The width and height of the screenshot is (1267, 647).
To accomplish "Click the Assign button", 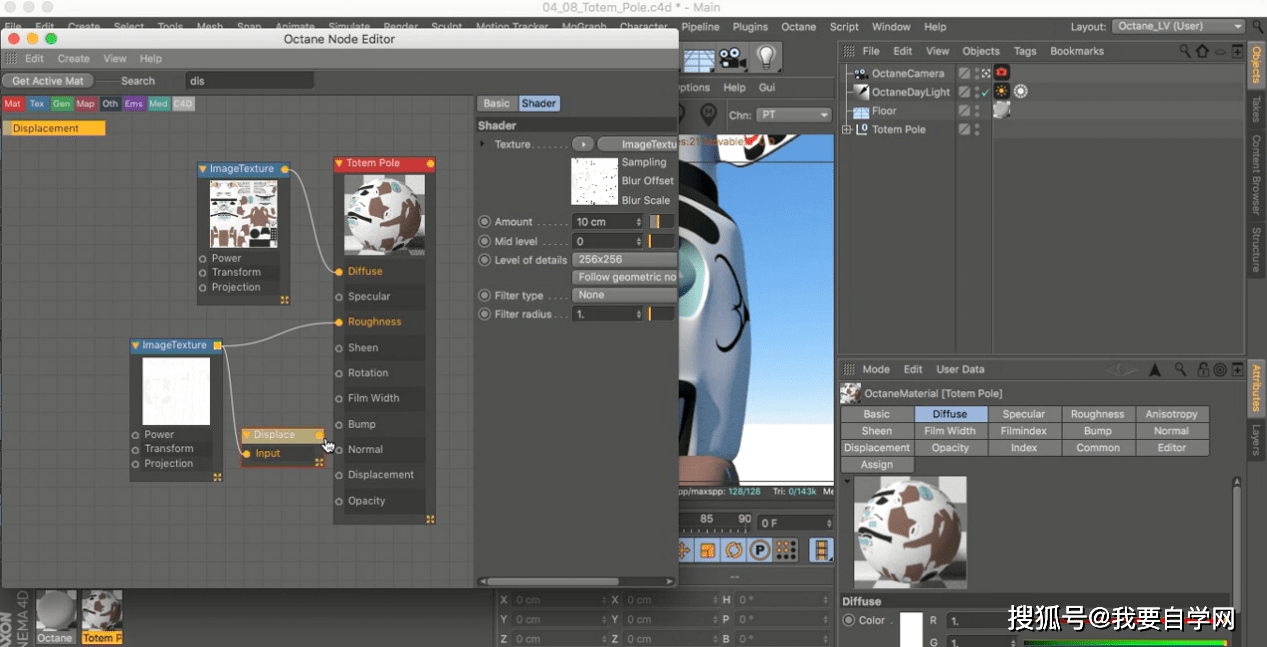I will 876,465.
